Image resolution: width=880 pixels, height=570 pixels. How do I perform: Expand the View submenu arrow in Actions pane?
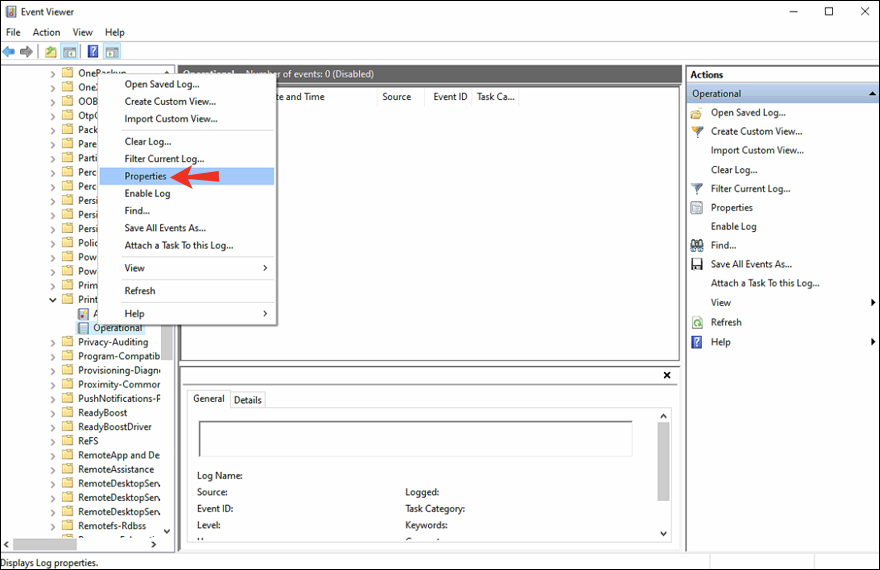click(873, 303)
